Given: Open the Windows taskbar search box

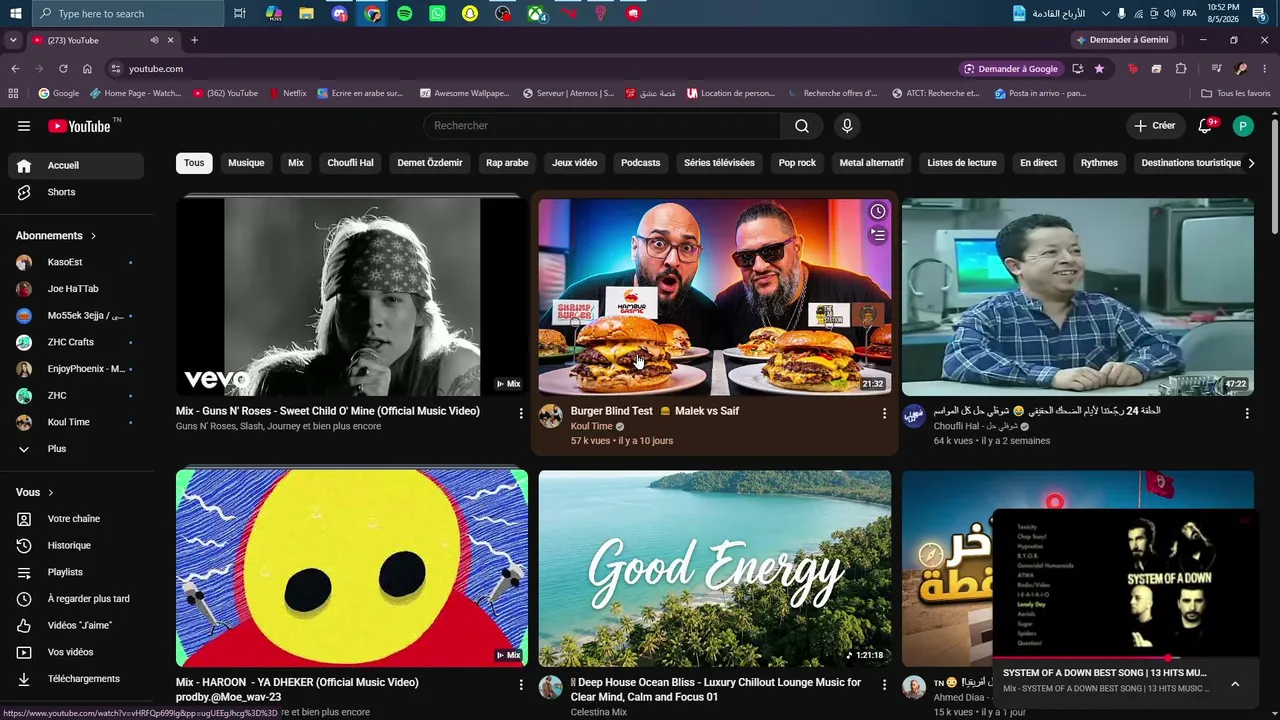Looking at the screenshot, I should click(127, 13).
